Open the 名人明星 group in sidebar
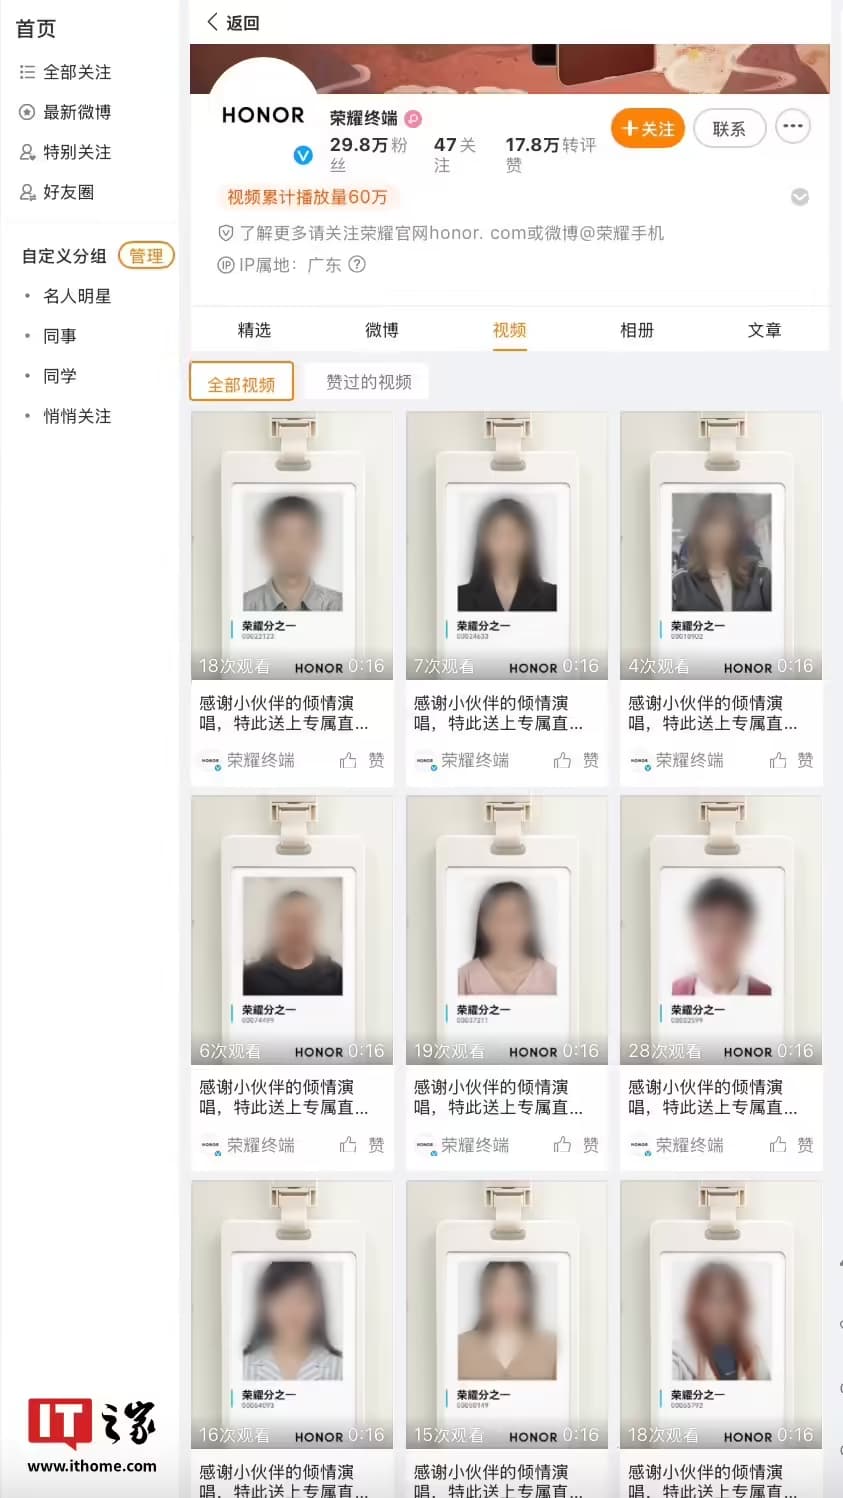843x1498 pixels. tap(77, 296)
